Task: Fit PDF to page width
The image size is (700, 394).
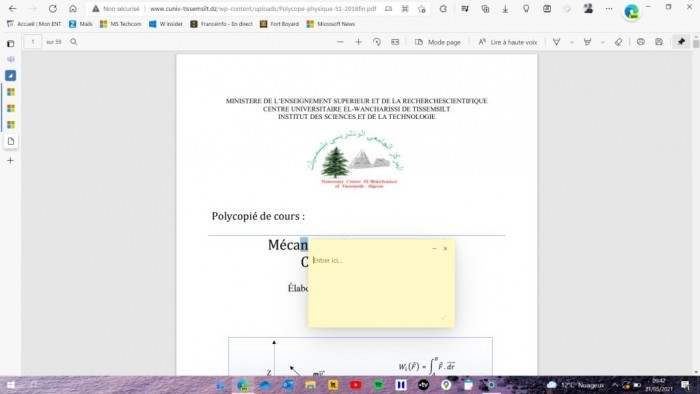Action: coord(395,42)
